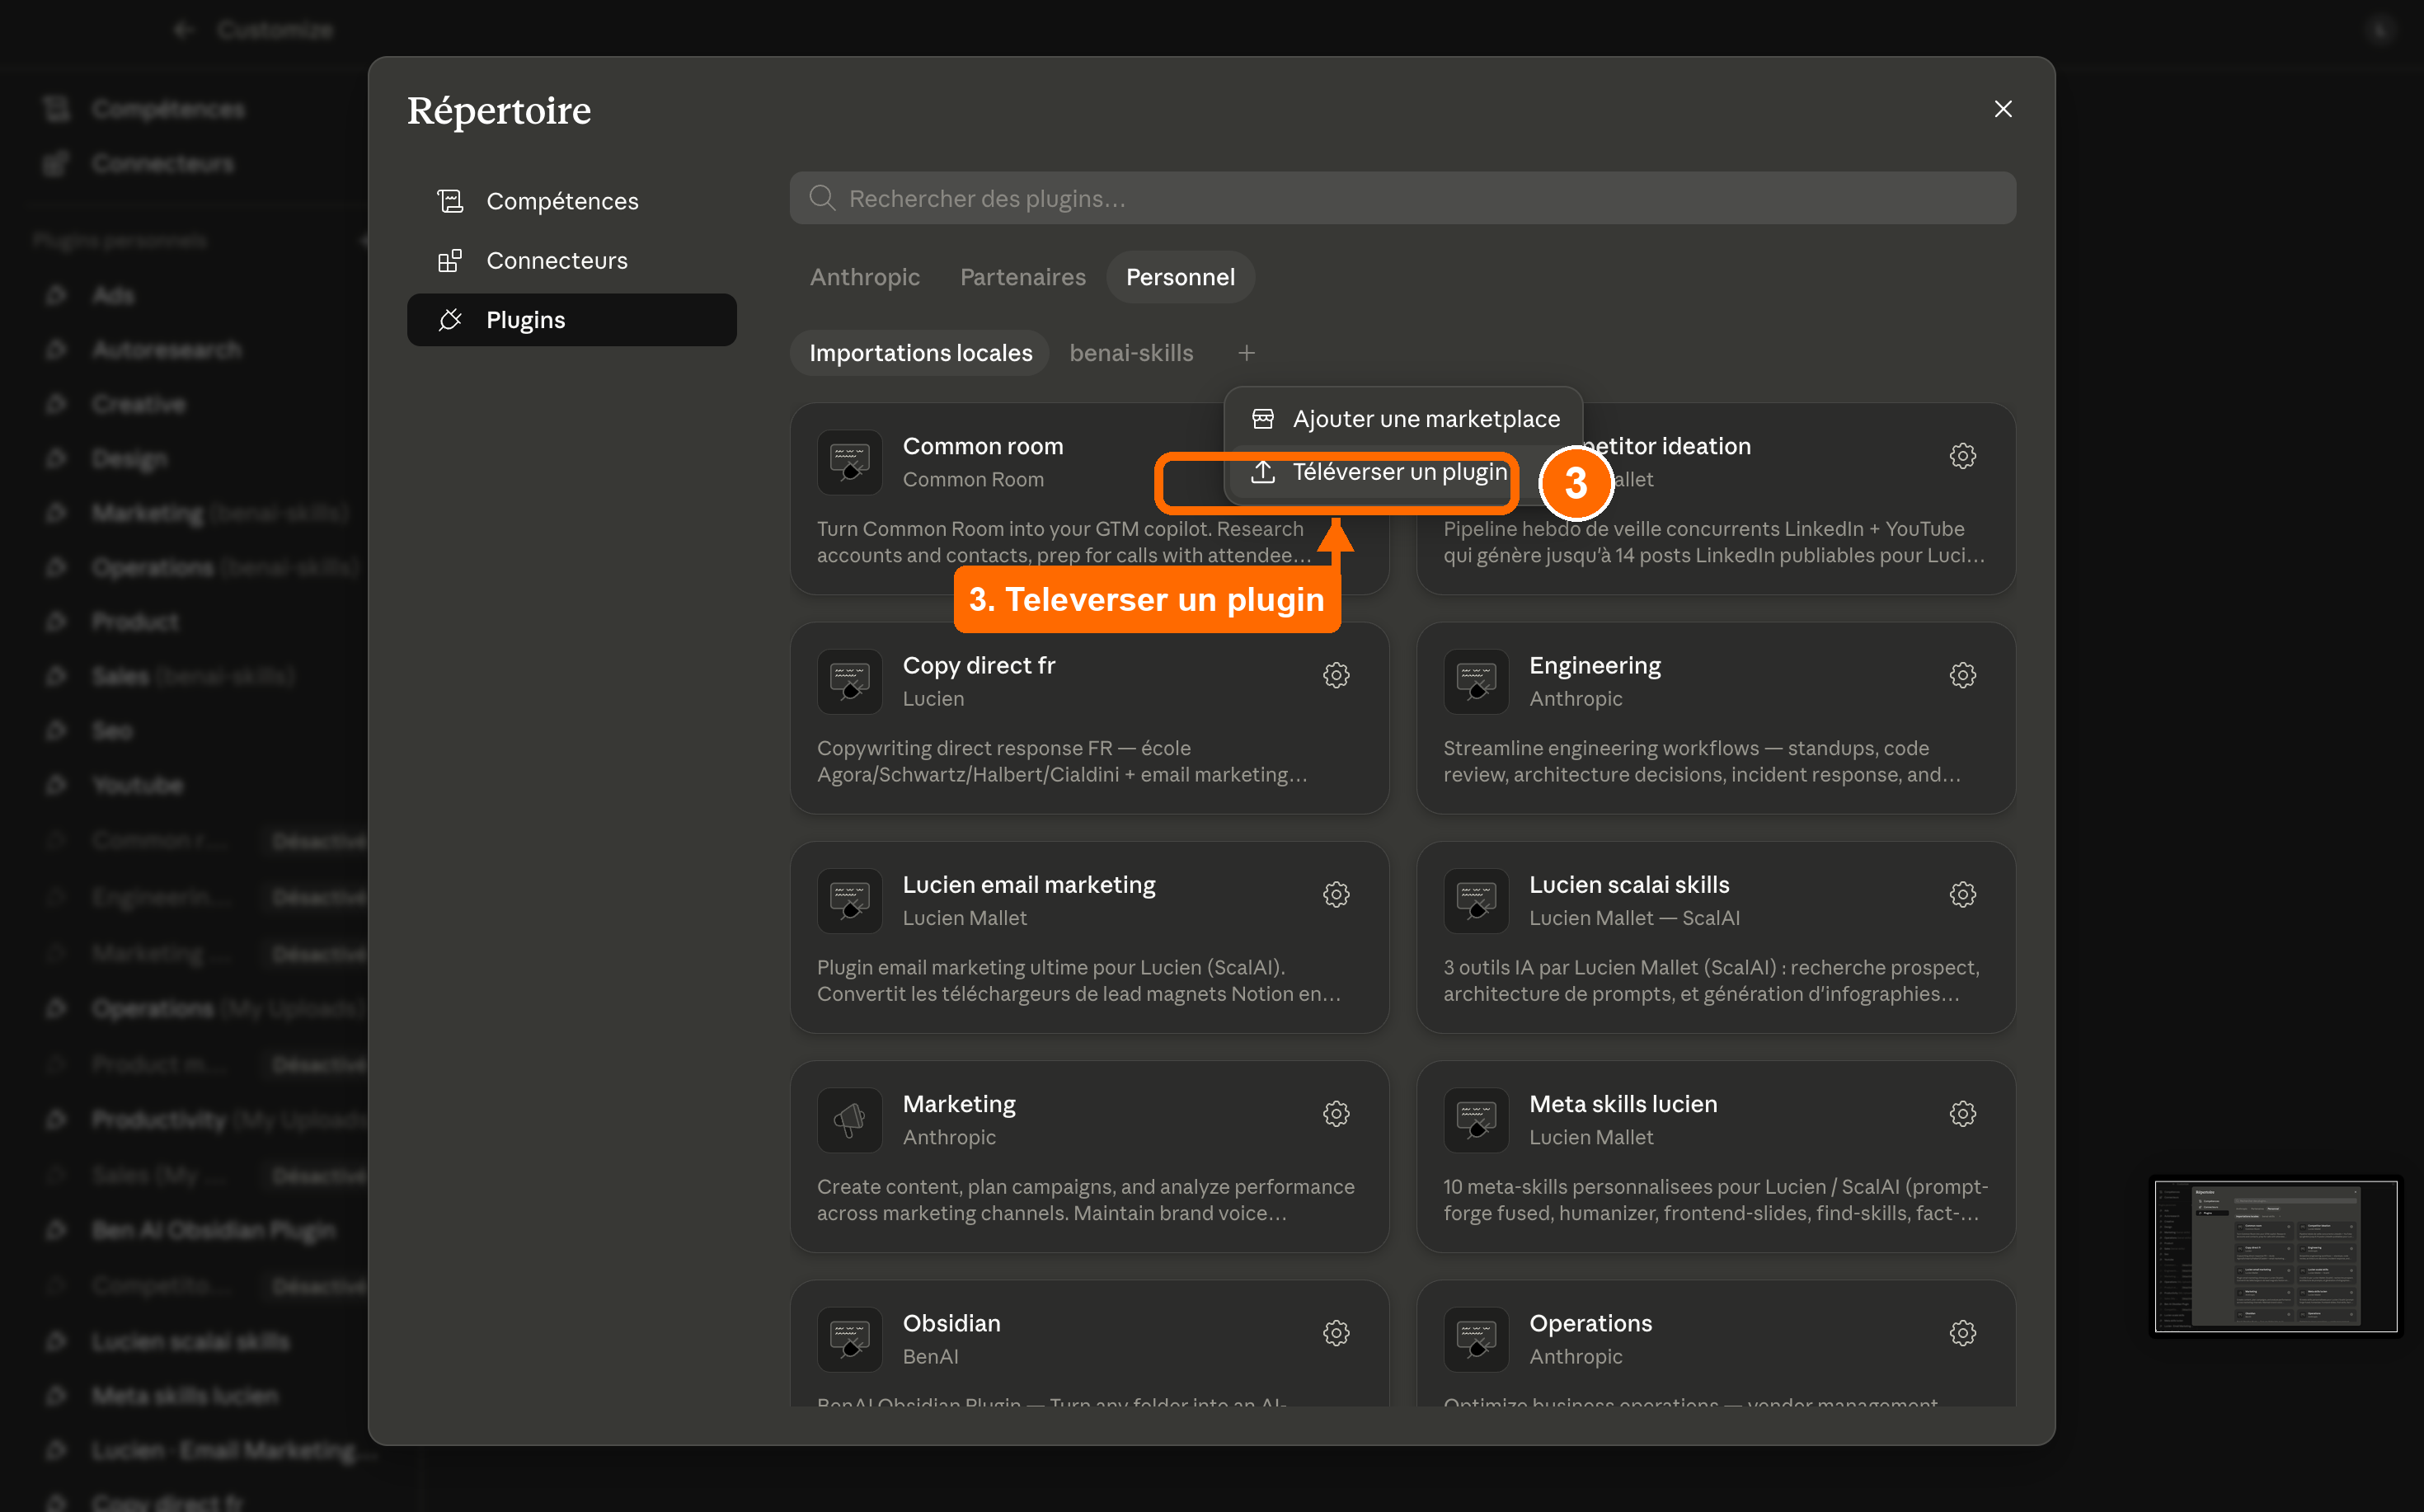Switch to the Anthropic tab

(864, 277)
